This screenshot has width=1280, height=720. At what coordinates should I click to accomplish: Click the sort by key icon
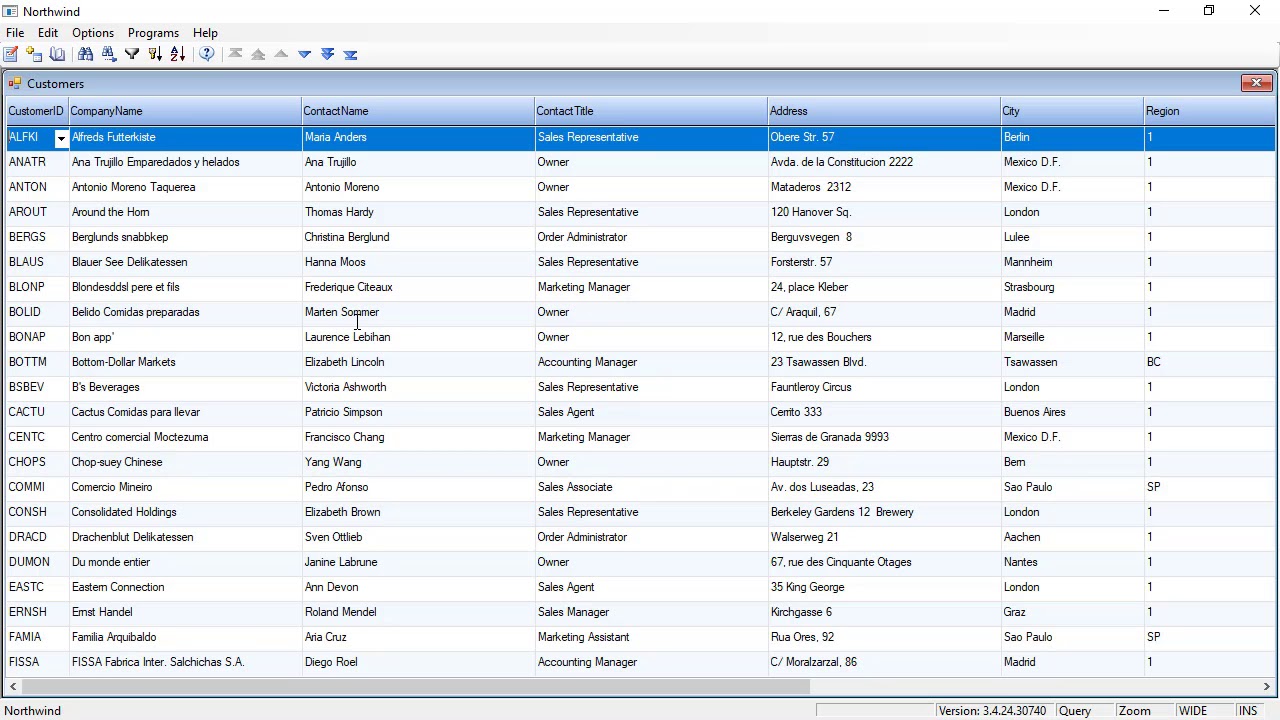click(155, 54)
